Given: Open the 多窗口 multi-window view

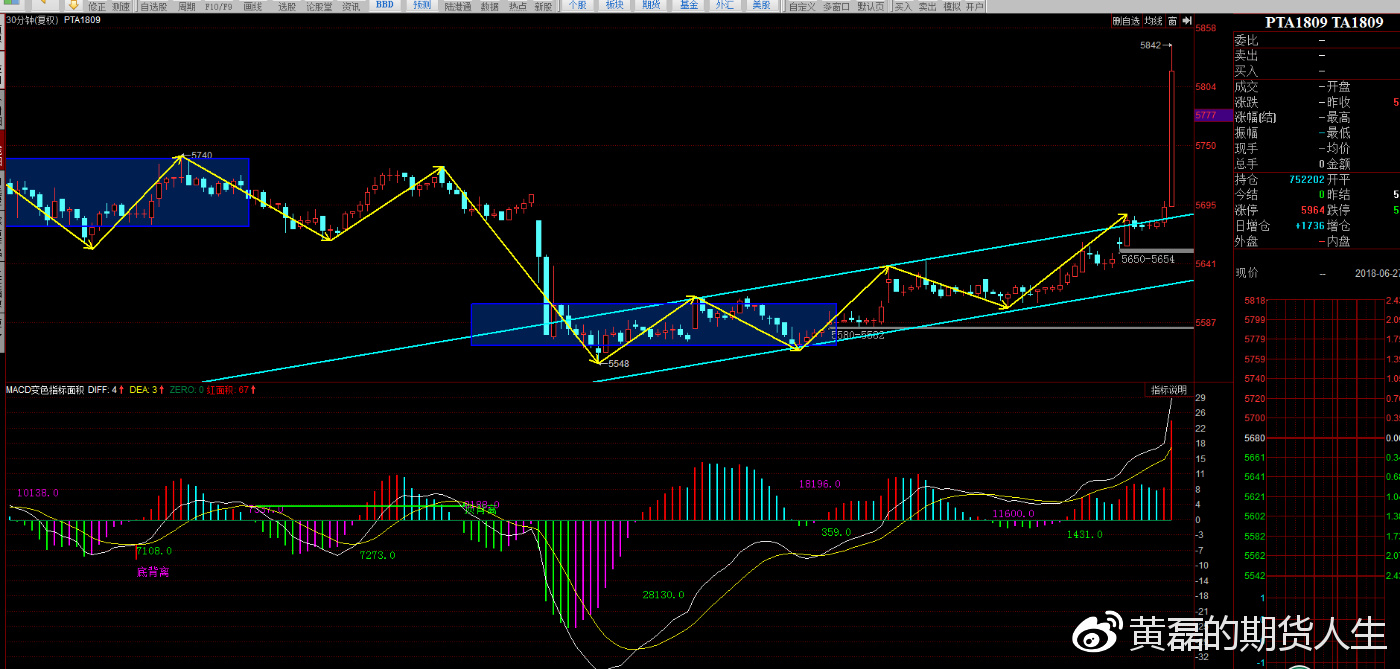Looking at the screenshot, I should click(837, 6).
